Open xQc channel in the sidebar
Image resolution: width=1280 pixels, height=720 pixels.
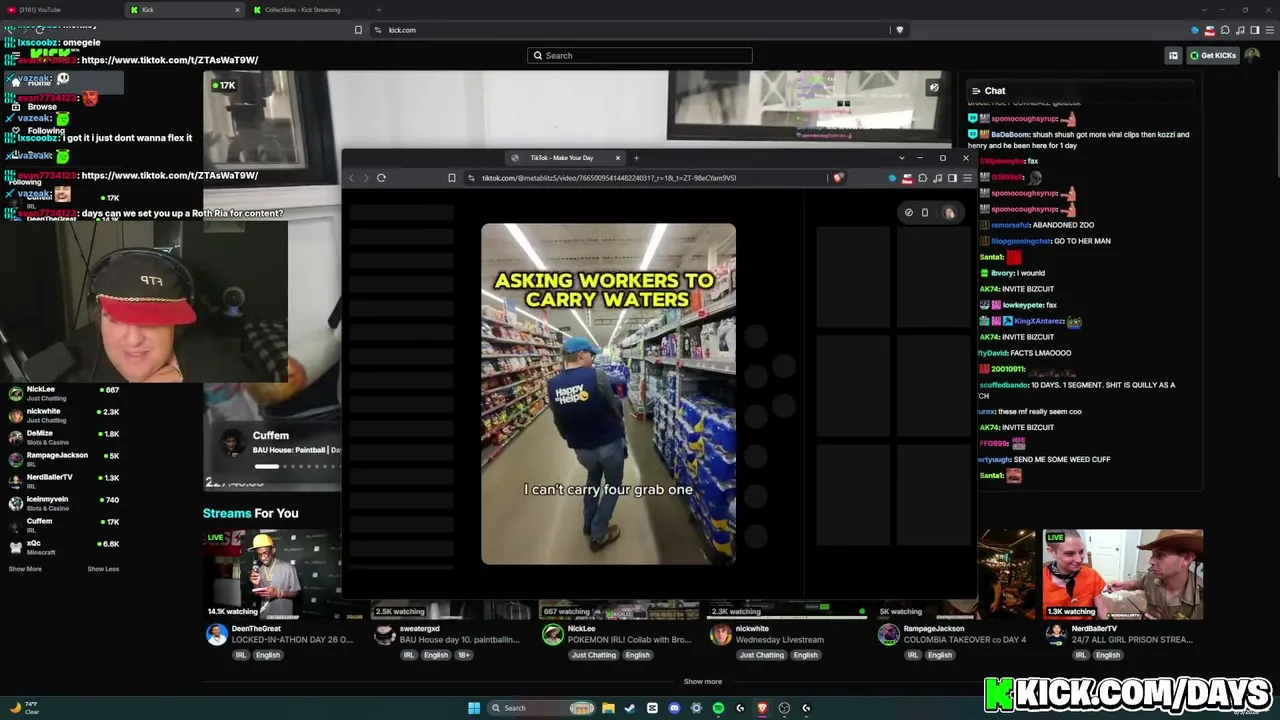[64, 547]
